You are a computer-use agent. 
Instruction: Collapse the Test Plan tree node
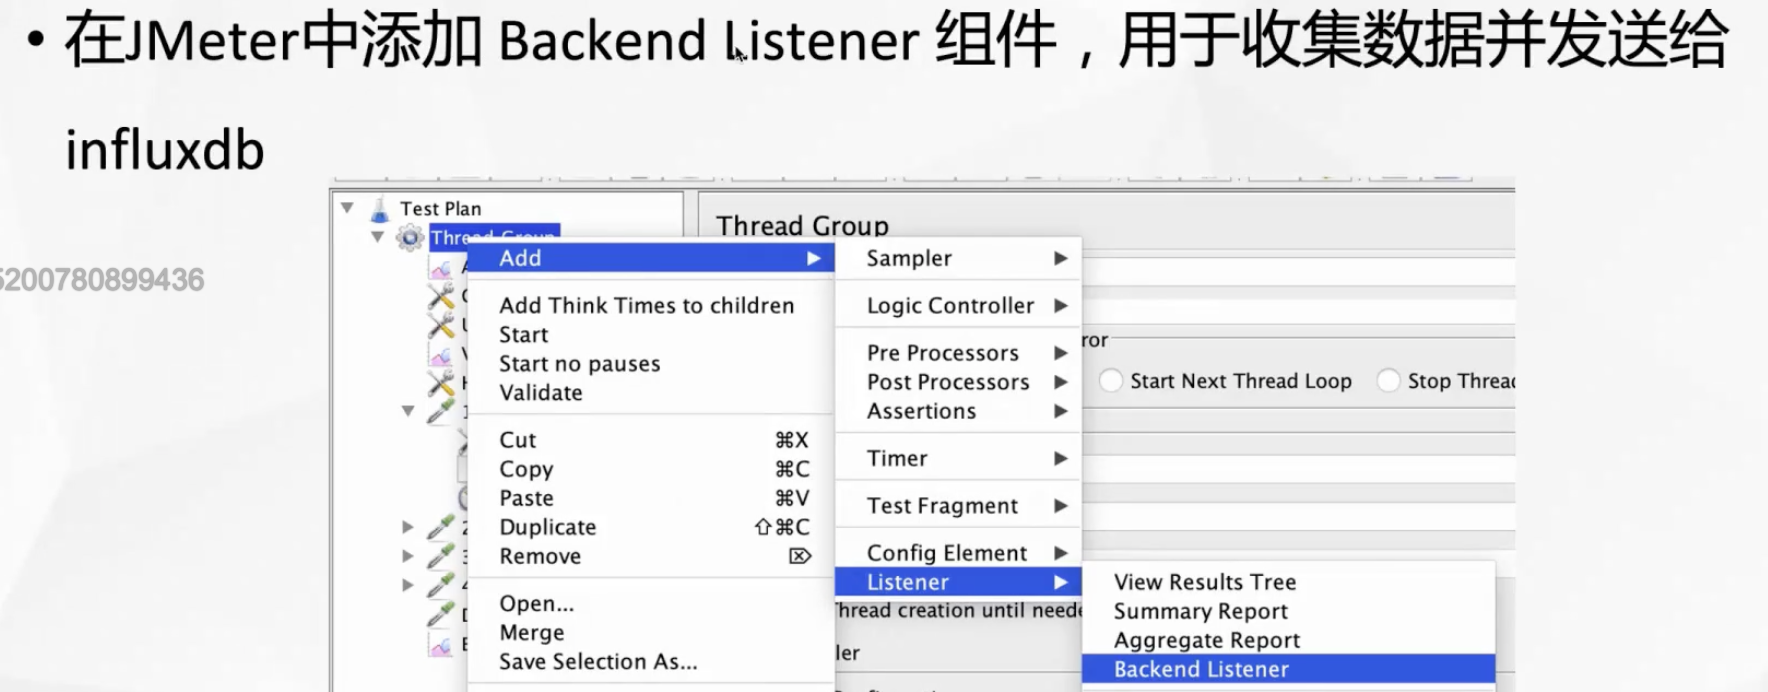347,208
